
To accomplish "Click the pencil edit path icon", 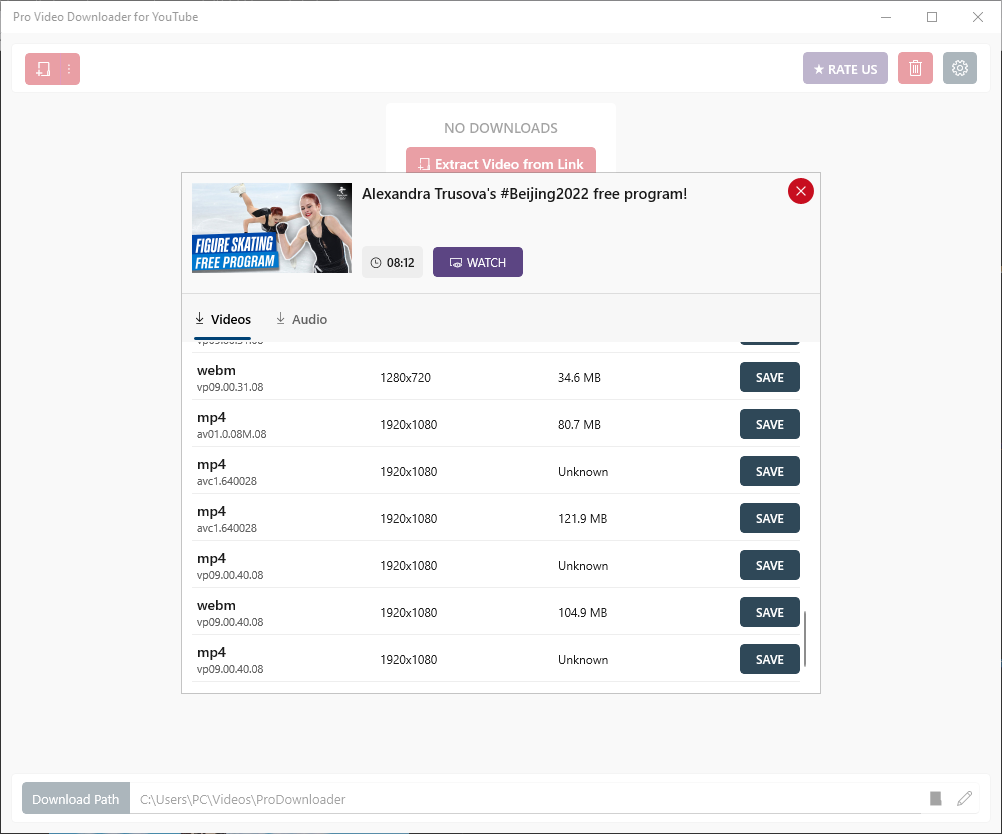I will coord(964,798).
